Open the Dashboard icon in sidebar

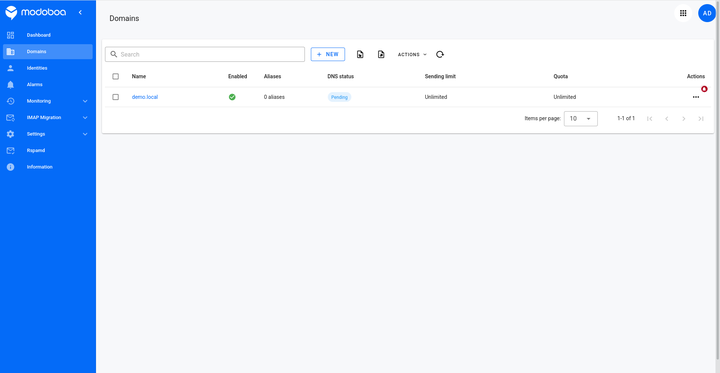click(11, 35)
